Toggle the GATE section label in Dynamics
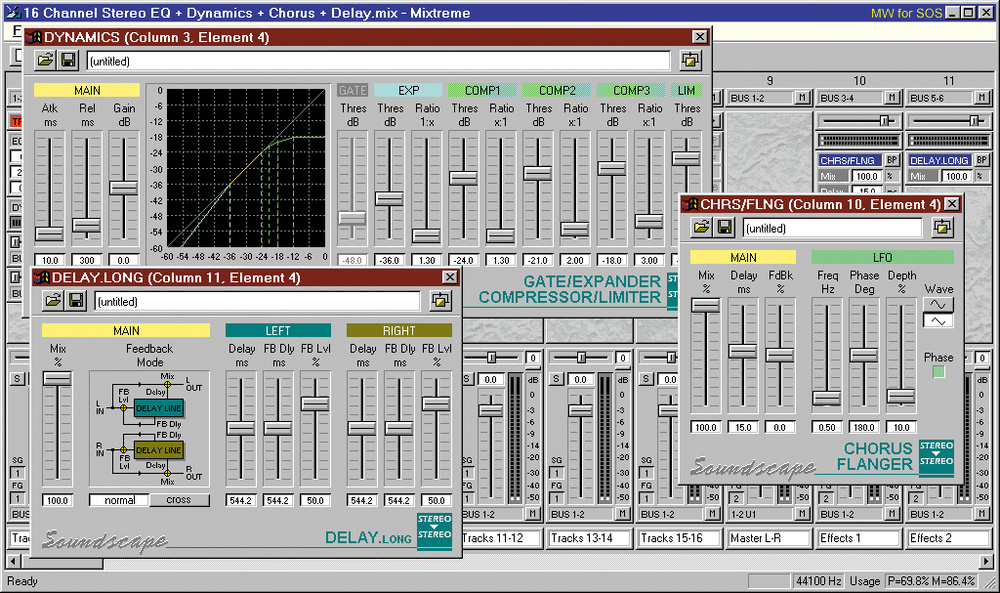This screenshot has width=1000, height=593. pyautogui.click(x=352, y=90)
